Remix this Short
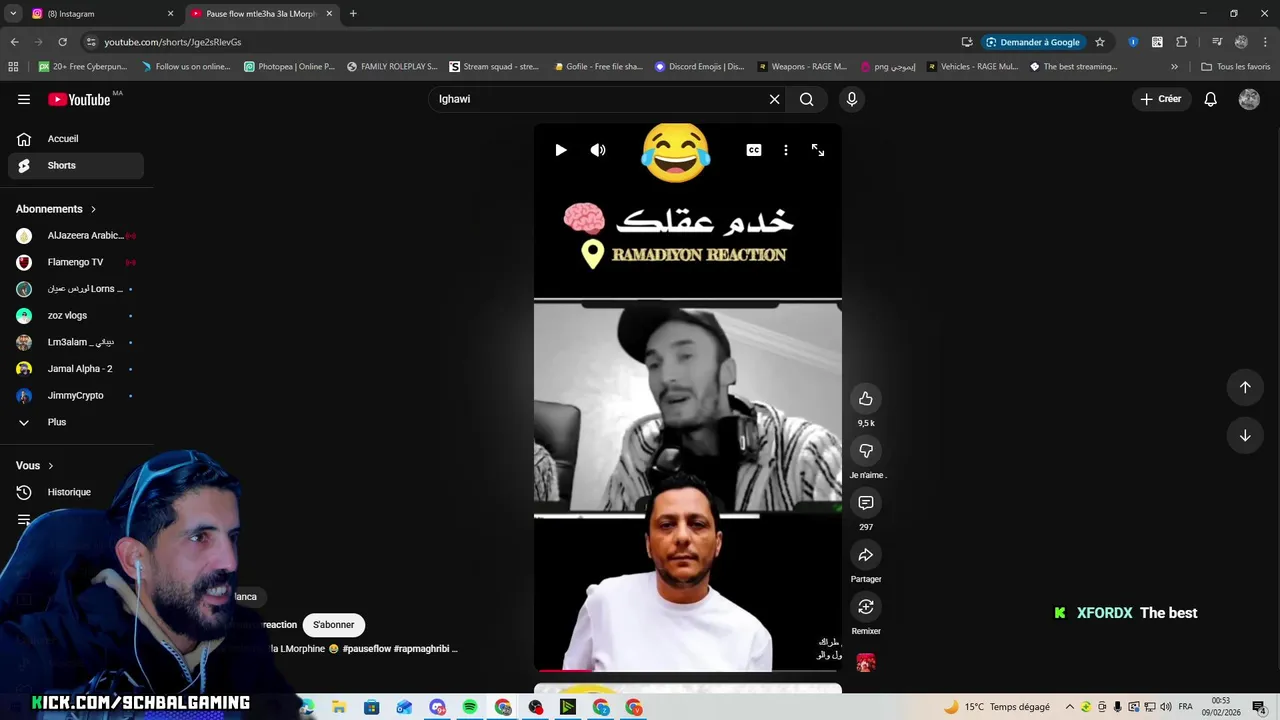The image size is (1280, 720). tap(866, 607)
